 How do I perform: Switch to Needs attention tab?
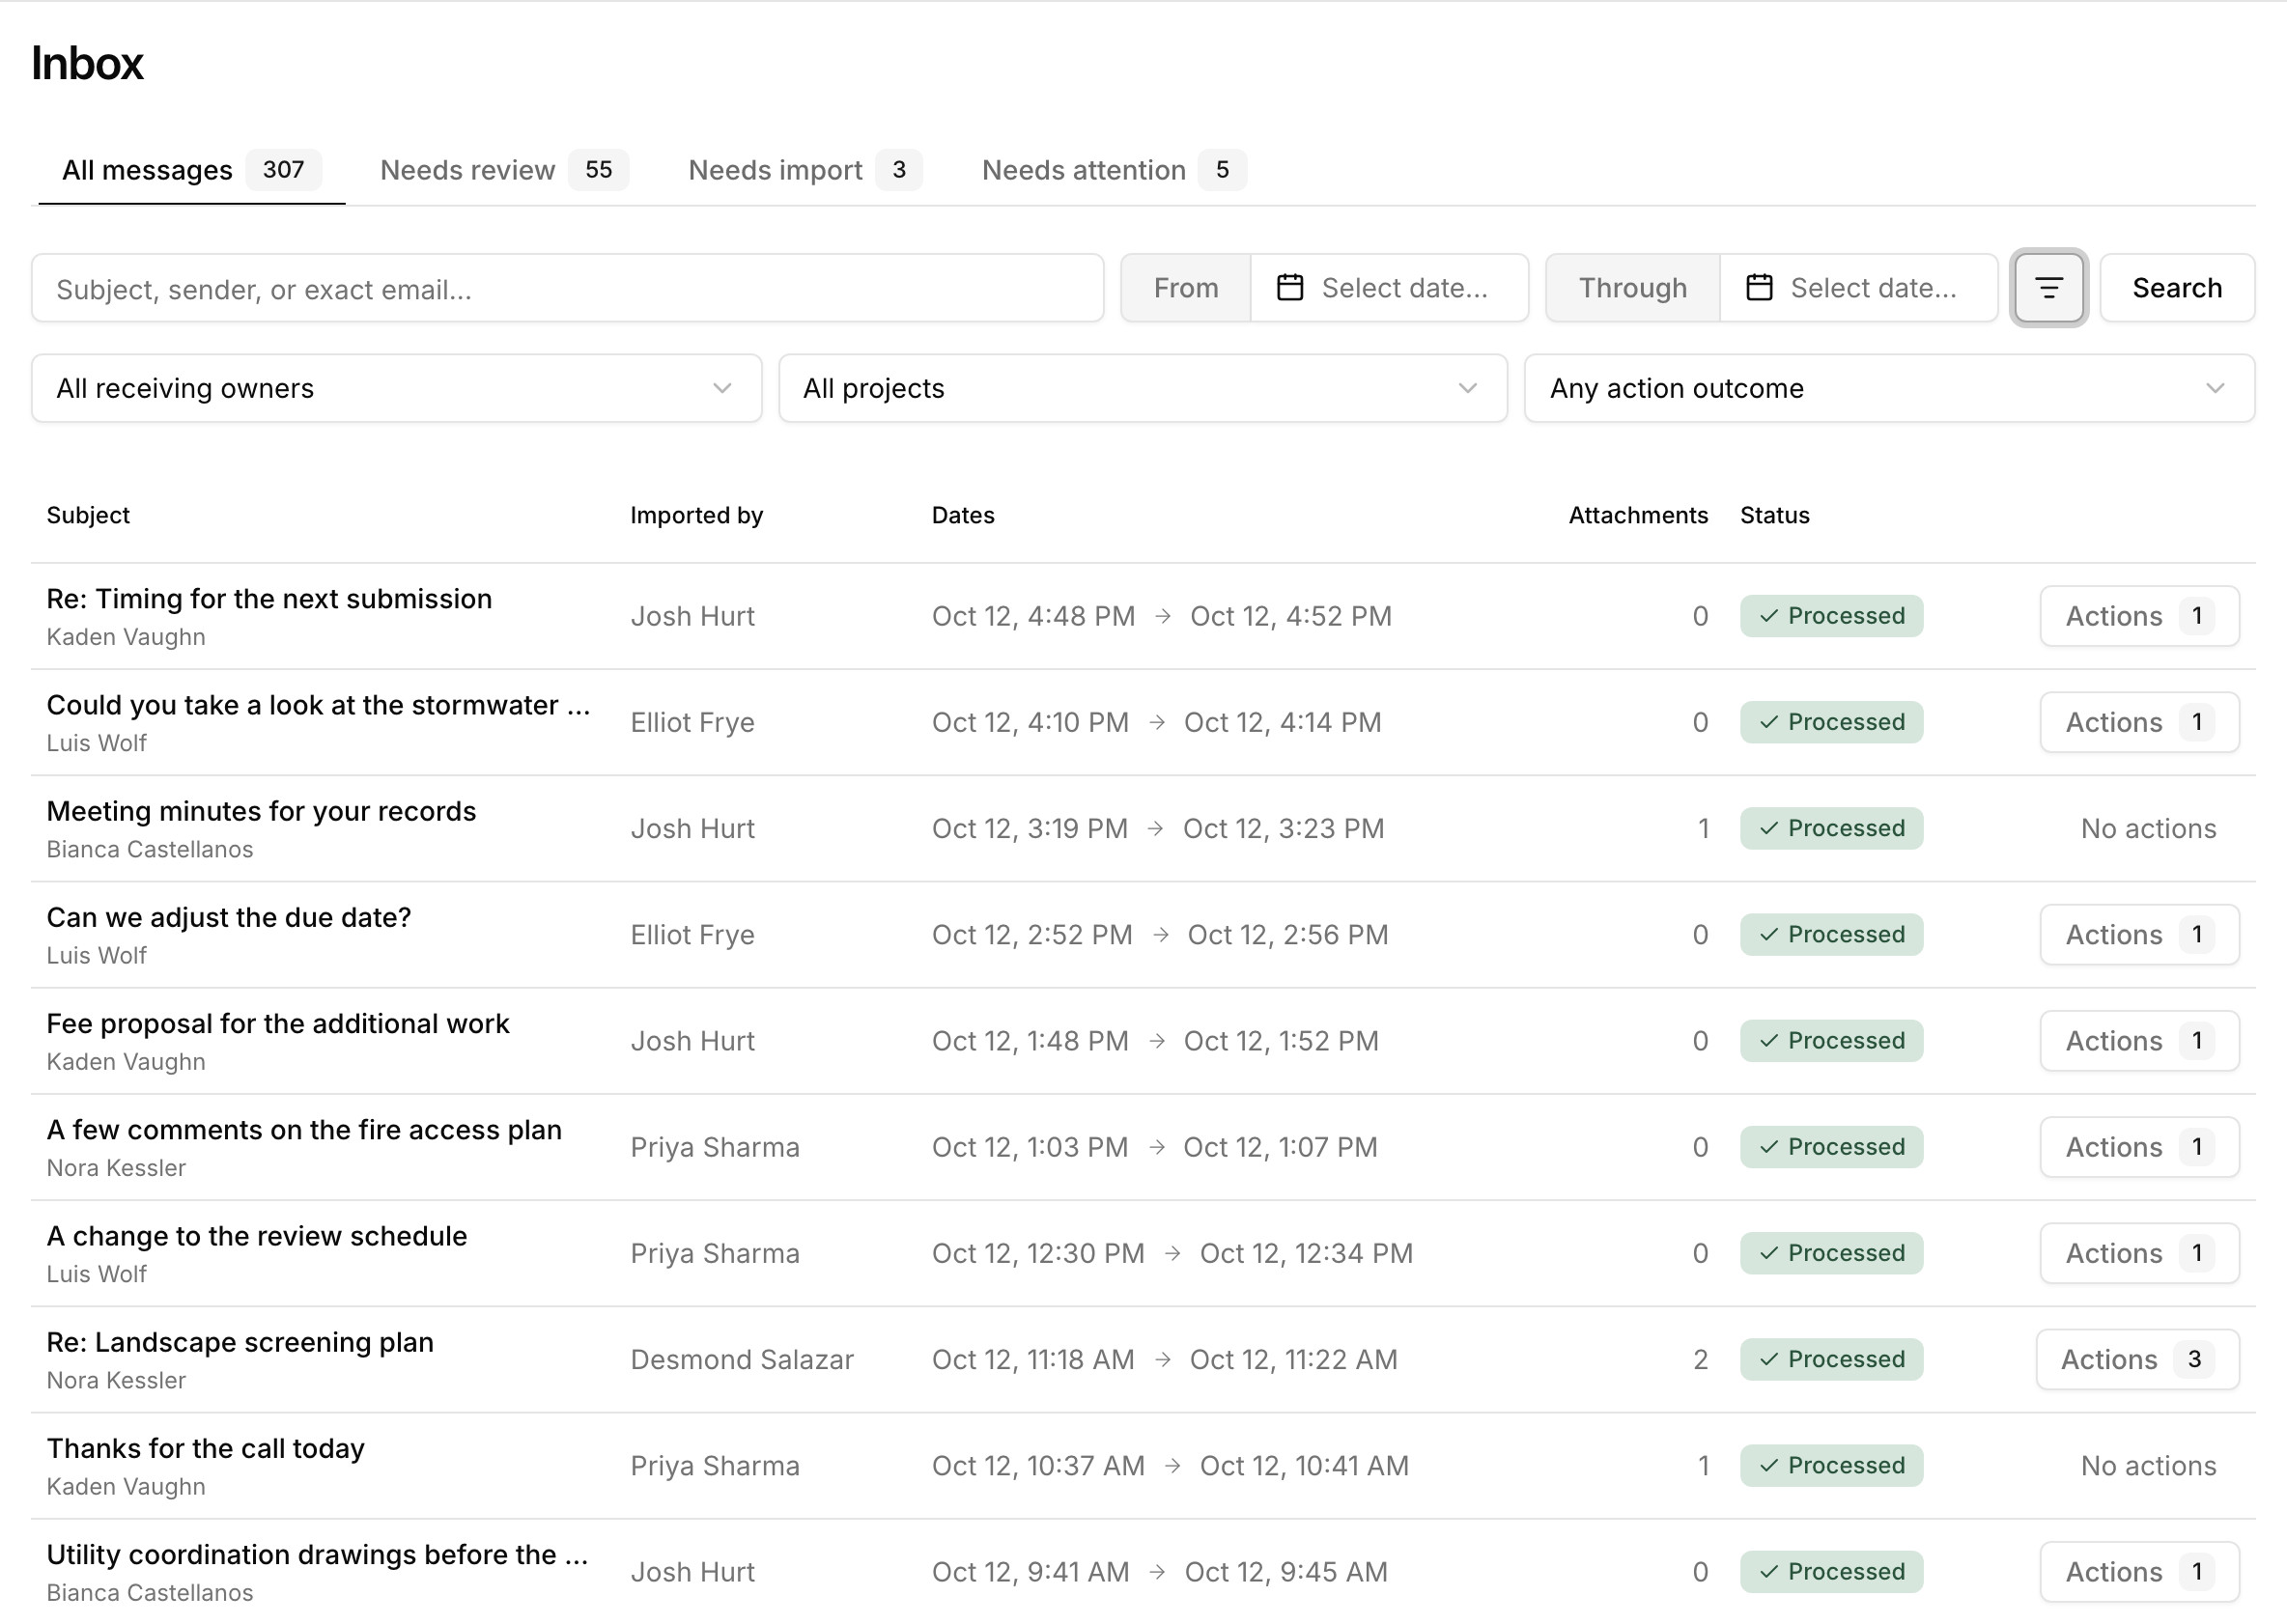1113,170
